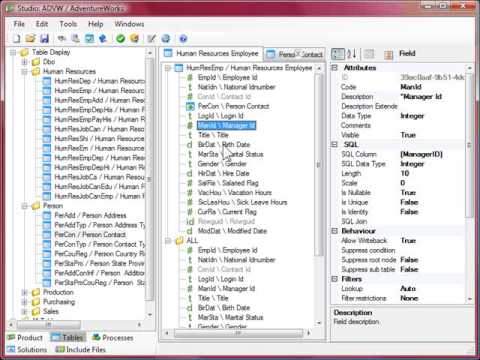Click the pencil edit icon in toolbar

coord(152,38)
